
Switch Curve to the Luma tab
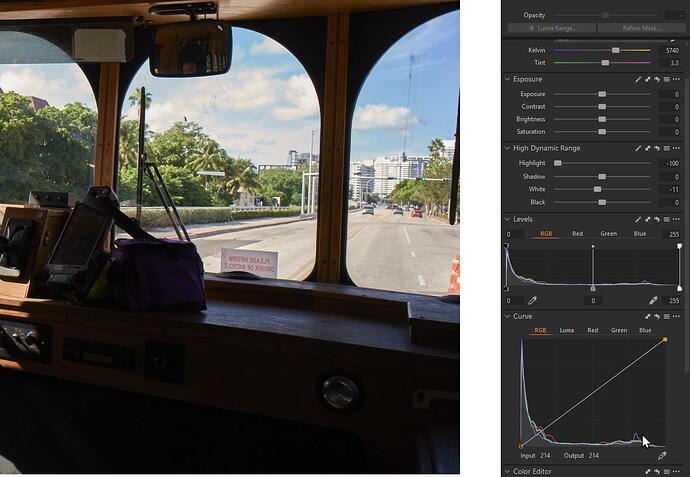tap(566, 330)
